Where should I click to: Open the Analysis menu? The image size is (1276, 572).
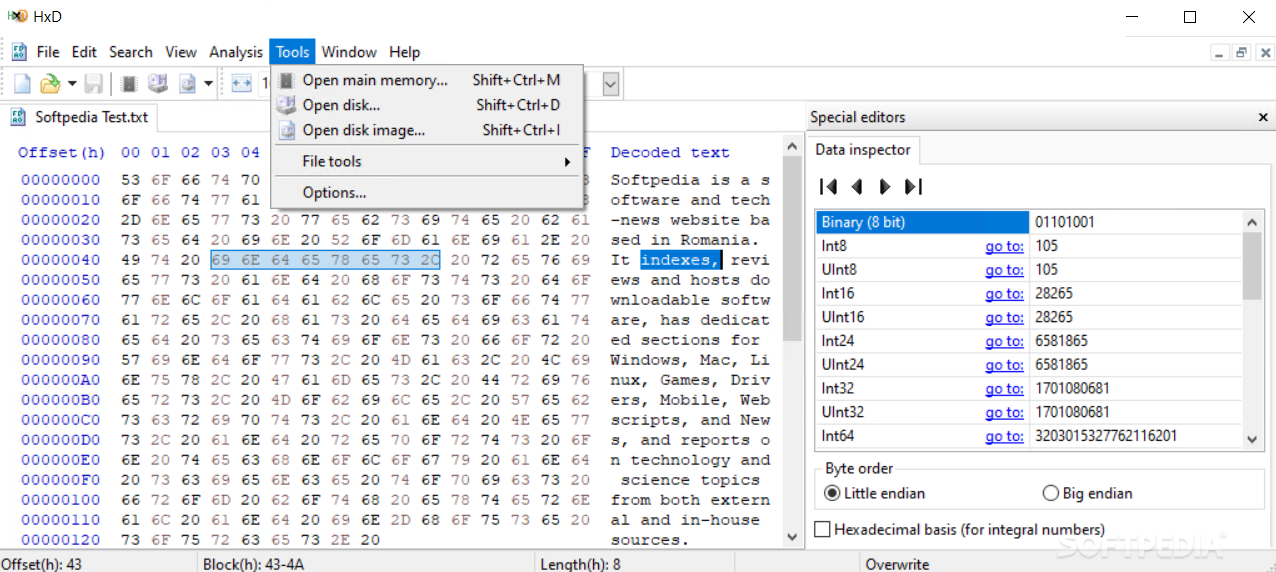pos(236,52)
